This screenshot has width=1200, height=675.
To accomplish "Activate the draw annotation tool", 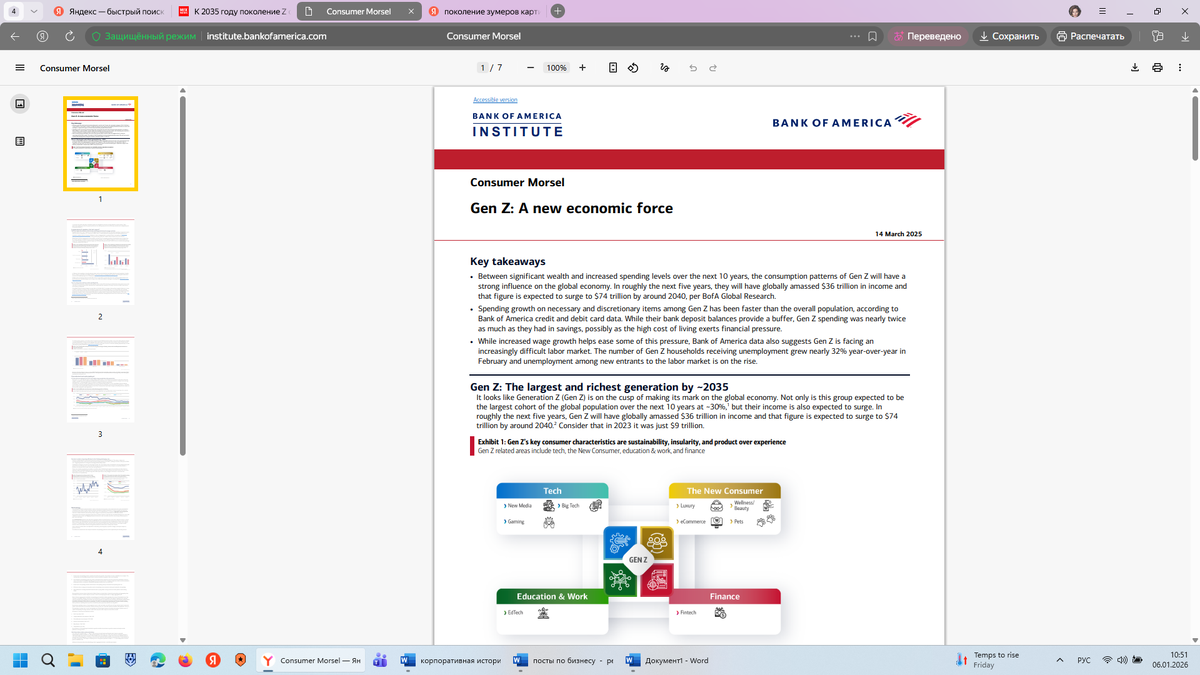I will click(x=664, y=68).
